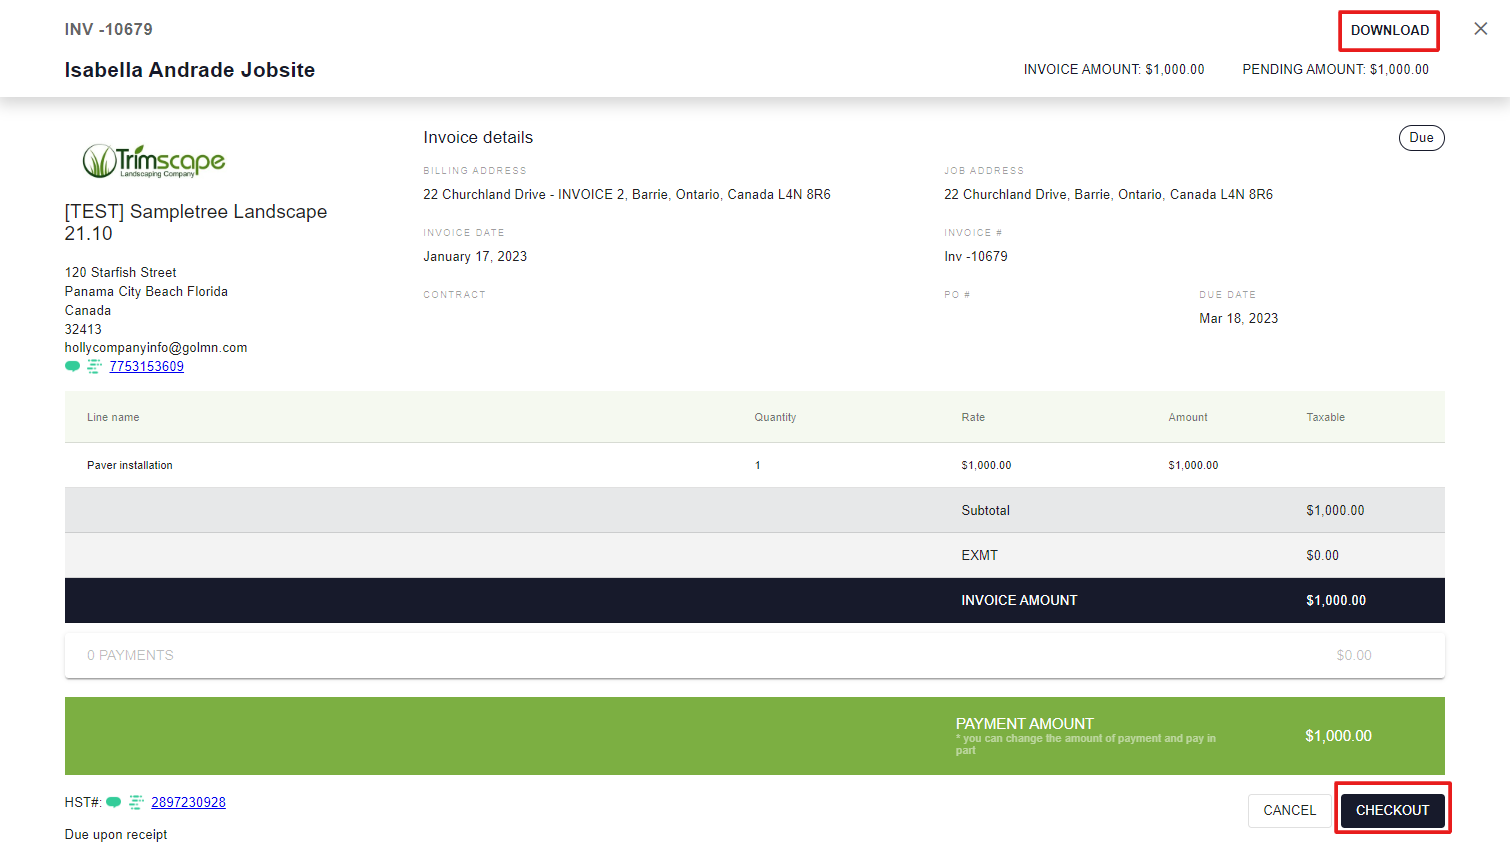The width and height of the screenshot is (1510, 843).
Task: Cancel the invoice payment
Action: tap(1290, 810)
